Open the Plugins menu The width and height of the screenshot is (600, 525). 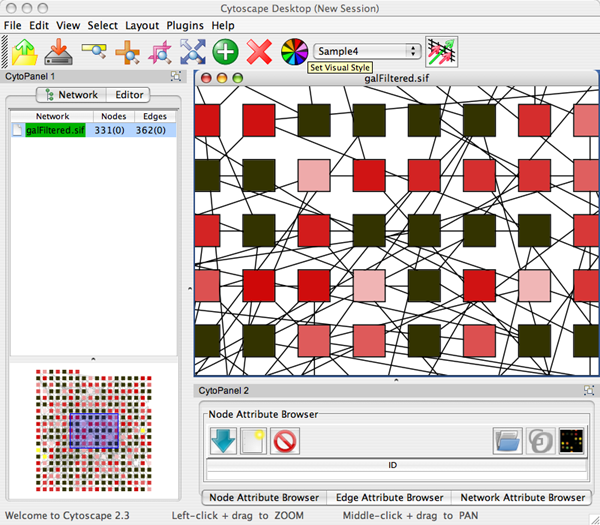[185, 24]
